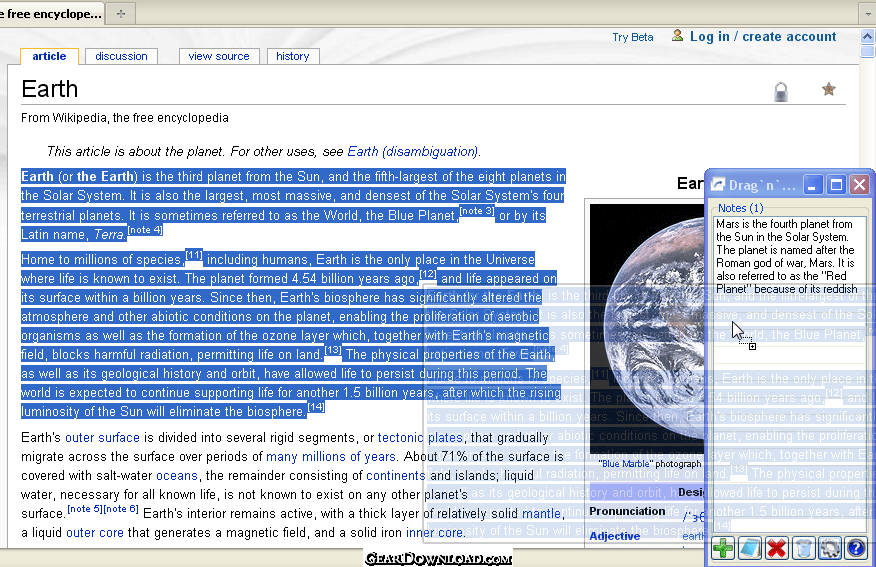Open Log in / create account

(x=763, y=36)
